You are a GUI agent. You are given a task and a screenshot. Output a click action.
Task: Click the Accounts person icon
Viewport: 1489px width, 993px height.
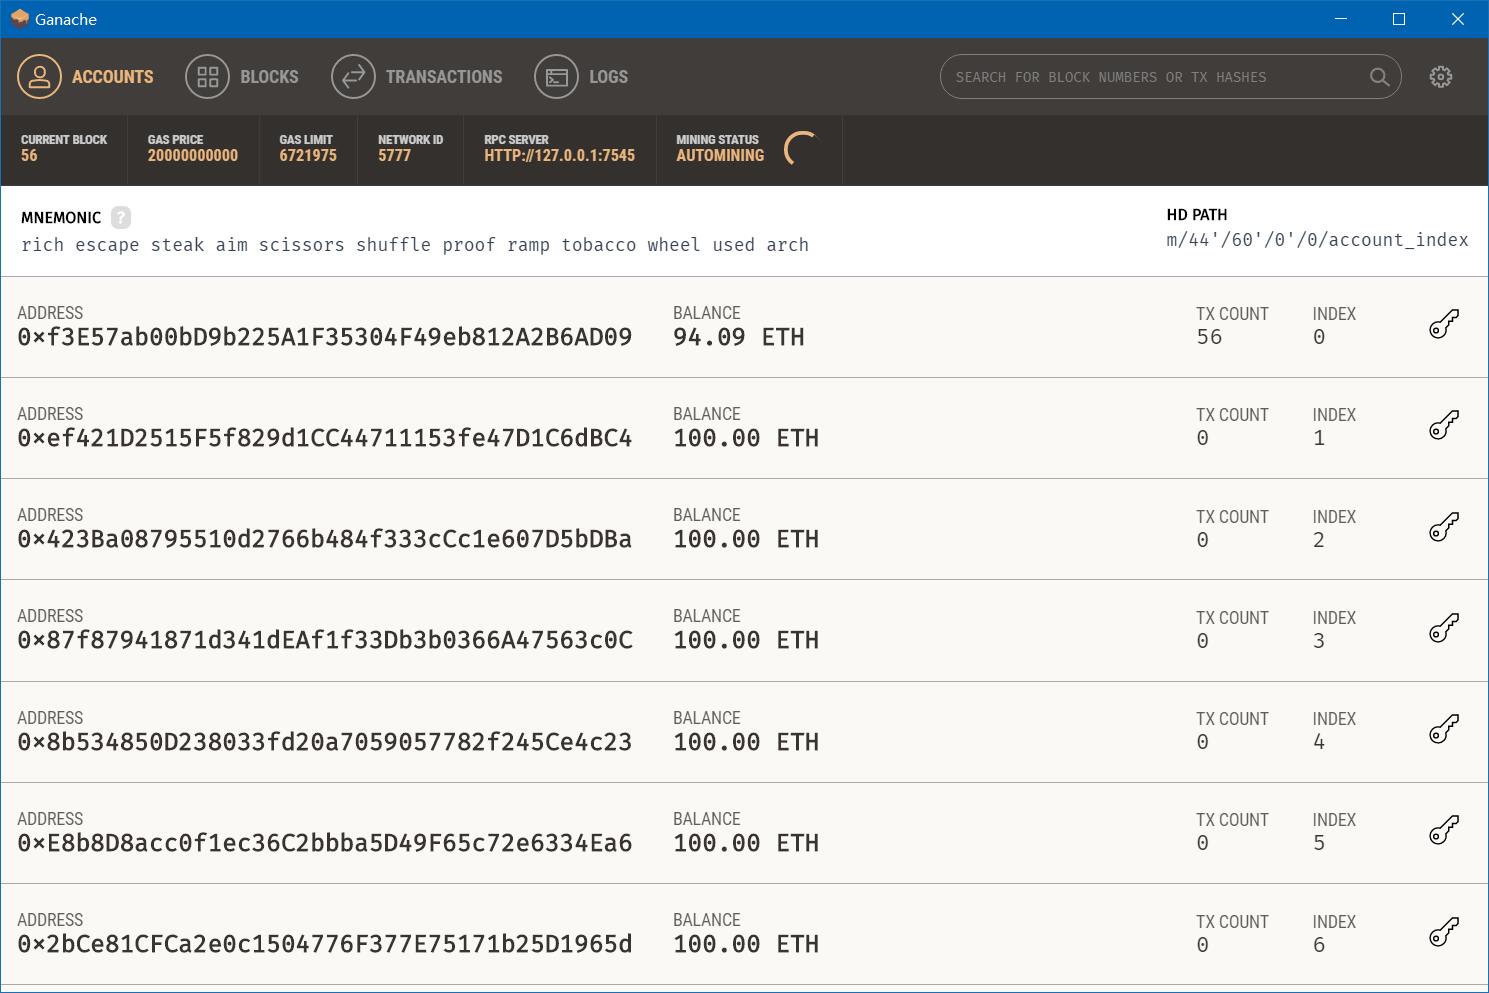40,77
